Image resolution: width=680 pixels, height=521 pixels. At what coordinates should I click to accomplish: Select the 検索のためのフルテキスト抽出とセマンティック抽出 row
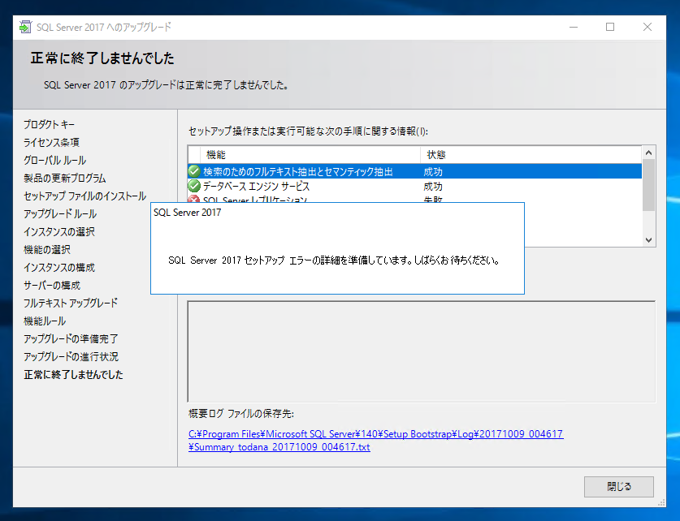click(x=415, y=171)
